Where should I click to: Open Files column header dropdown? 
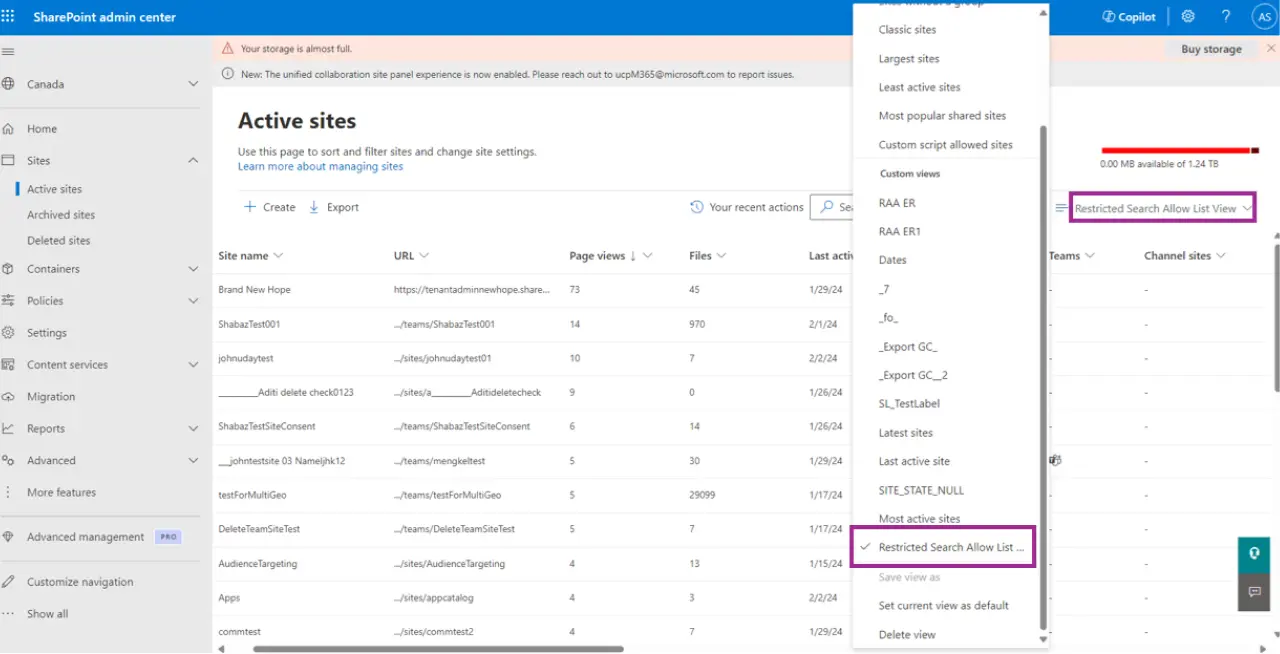707,256
